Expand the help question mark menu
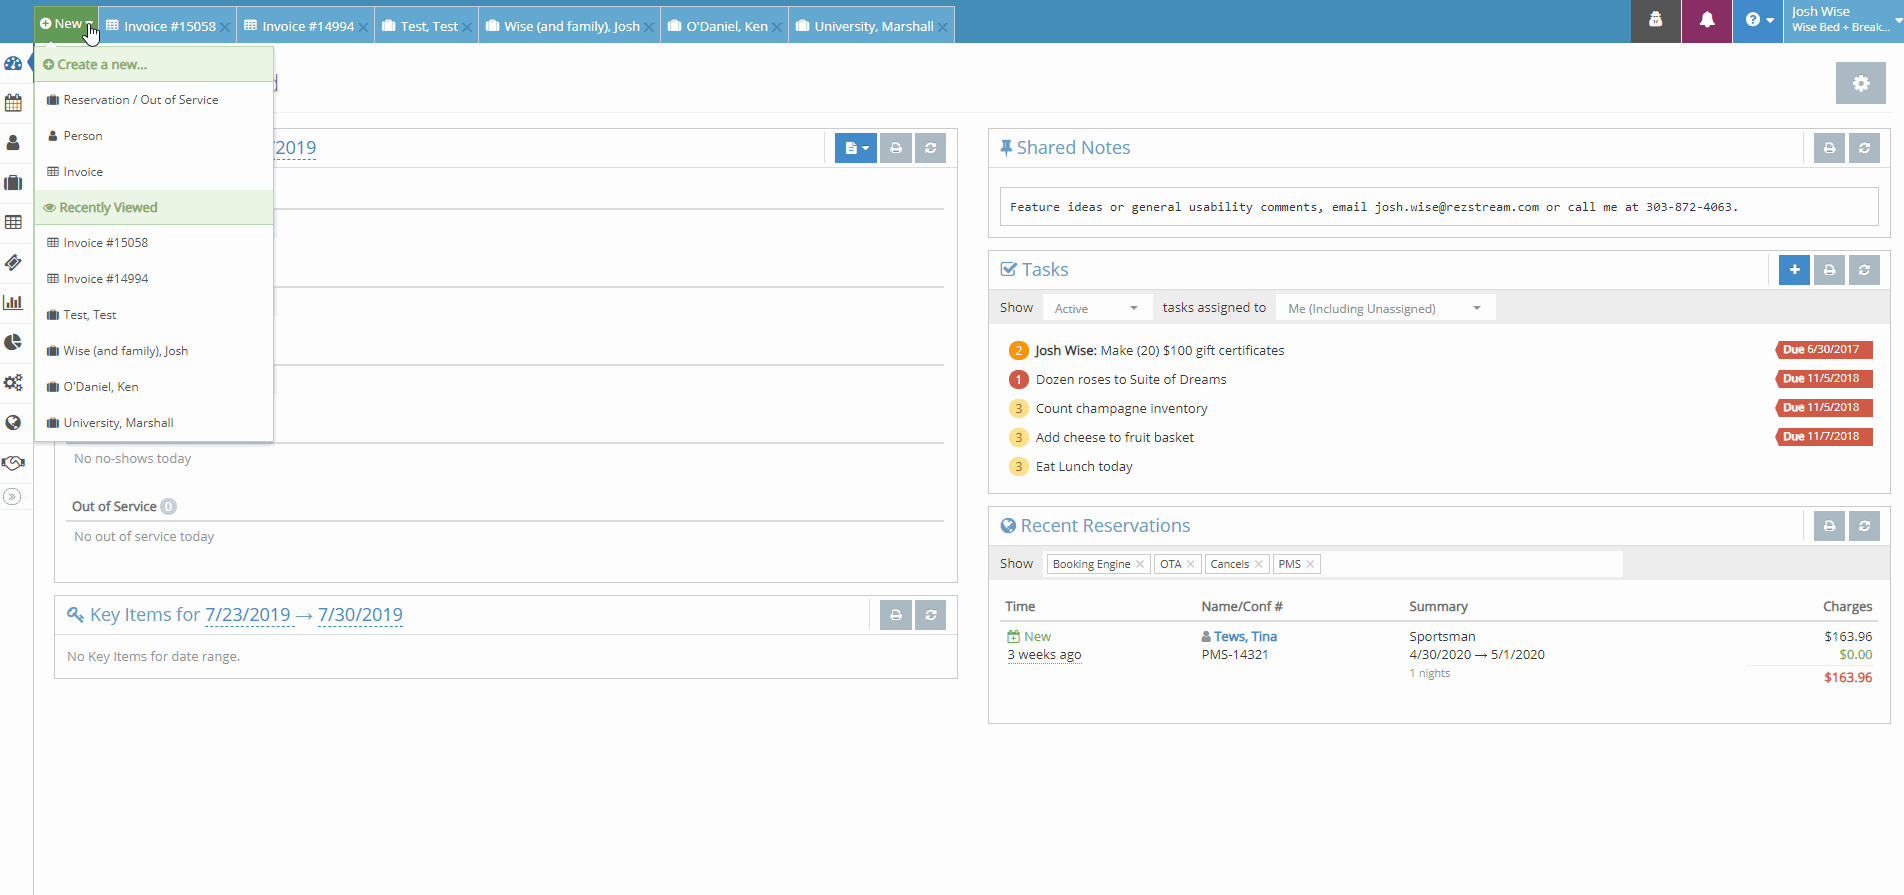The width and height of the screenshot is (1904, 895). 1758,21
